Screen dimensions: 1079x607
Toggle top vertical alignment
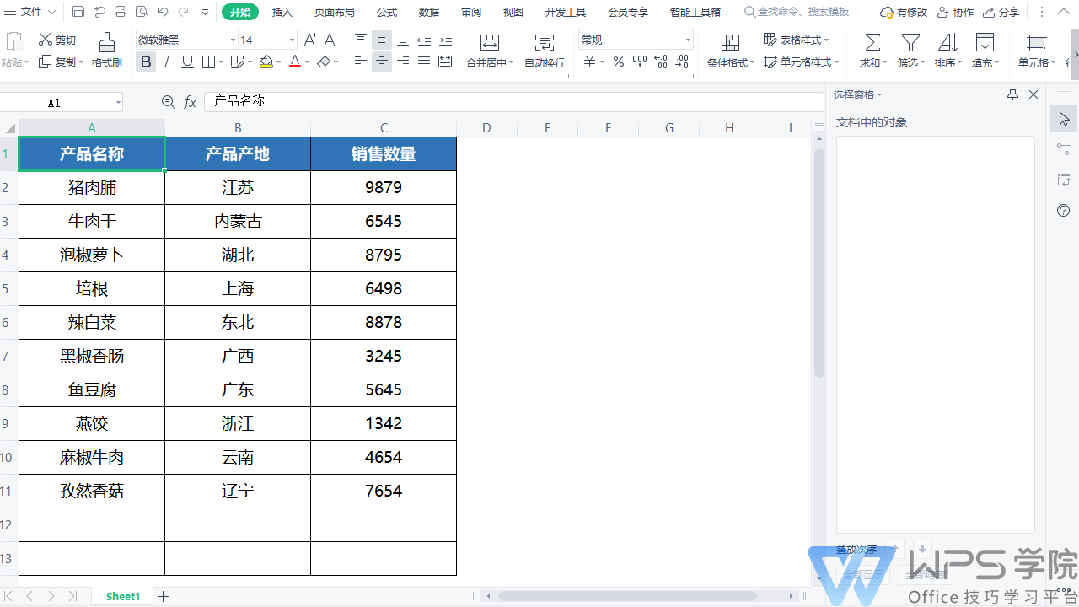[x=361, y=40]
